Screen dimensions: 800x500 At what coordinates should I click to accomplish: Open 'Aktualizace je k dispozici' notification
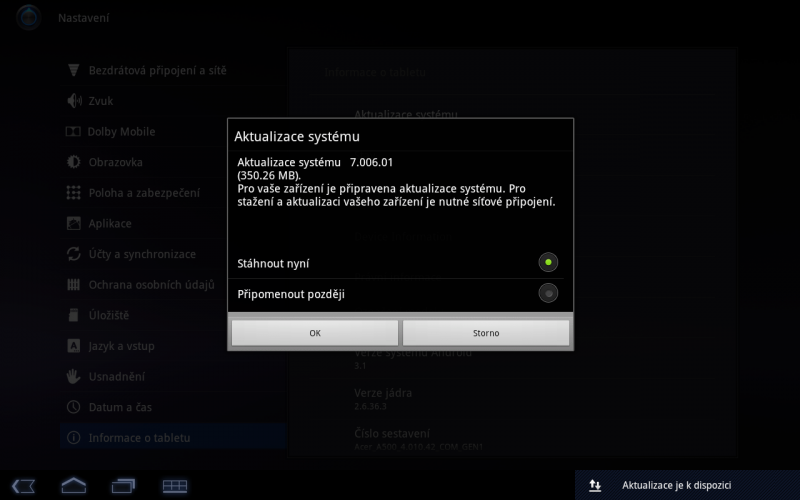pos(687,485)
